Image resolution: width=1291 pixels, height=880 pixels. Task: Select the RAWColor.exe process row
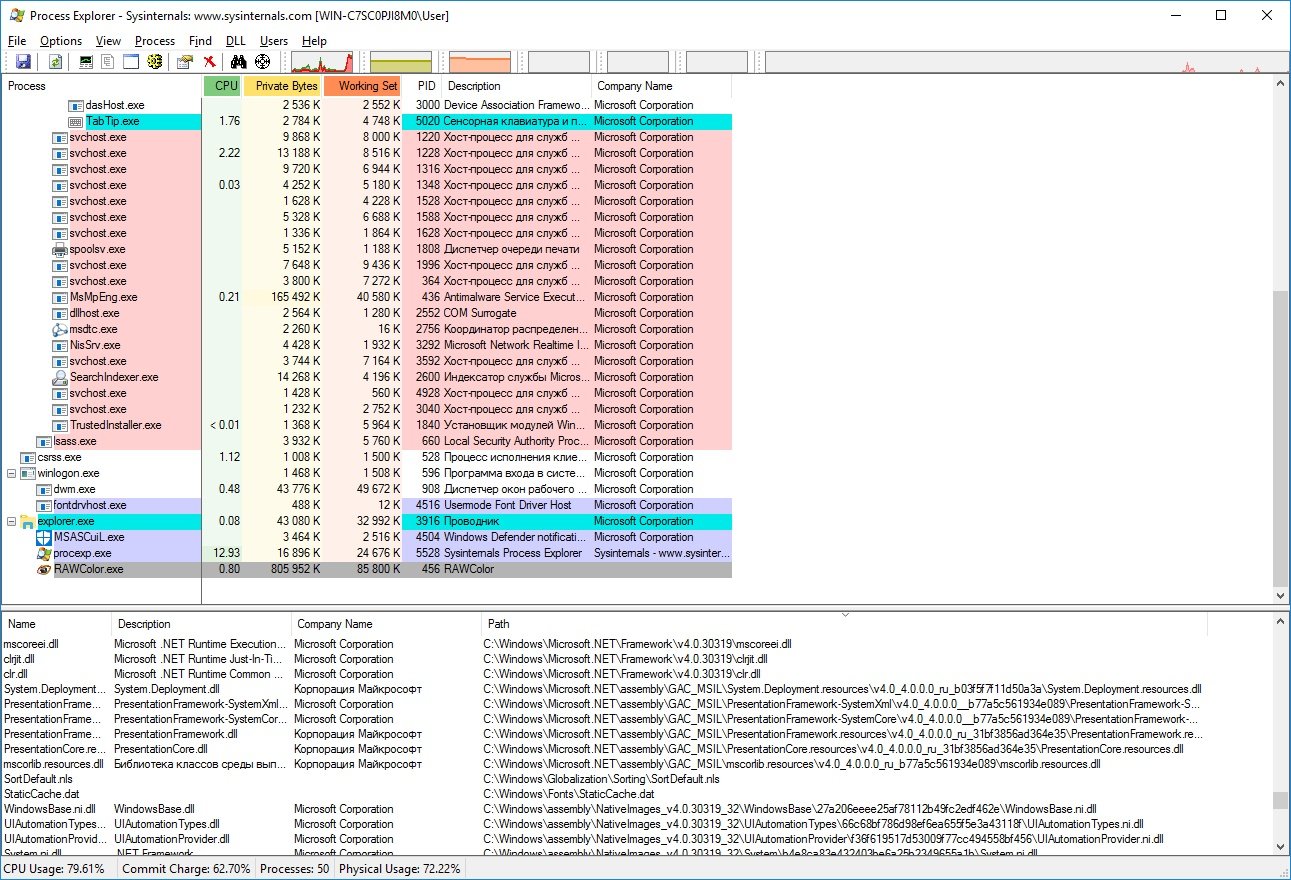[89, 569]
